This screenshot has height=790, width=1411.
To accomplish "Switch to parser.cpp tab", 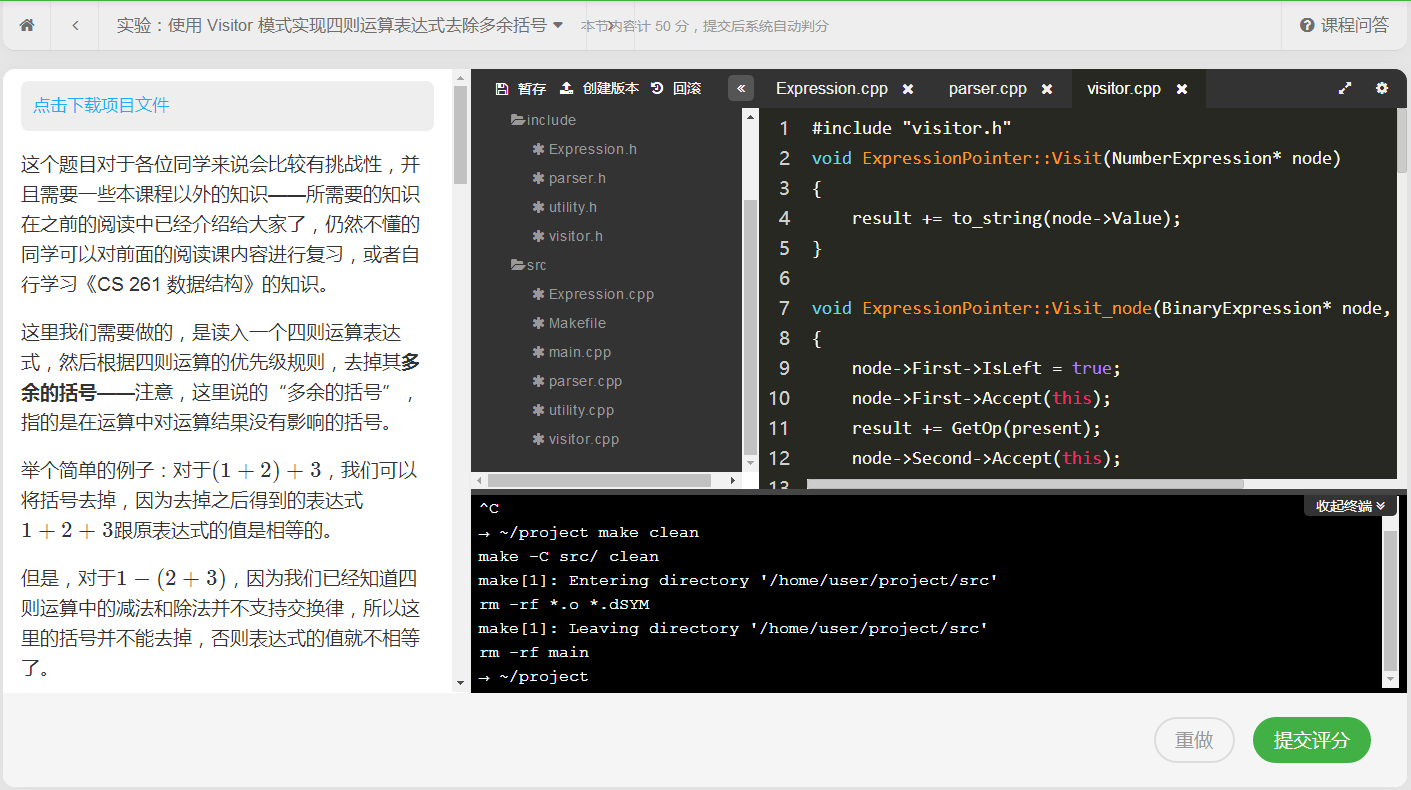I will [987, 88].
